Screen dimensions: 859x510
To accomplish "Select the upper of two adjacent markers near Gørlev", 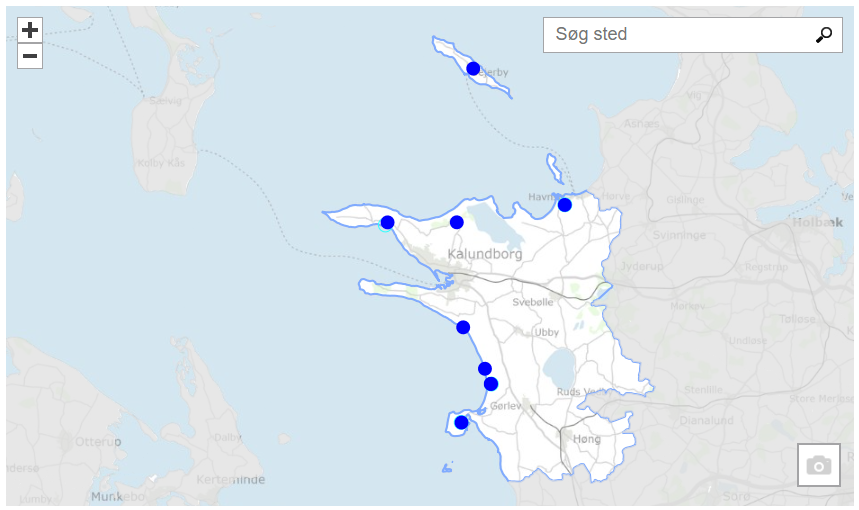I will 485,369.
